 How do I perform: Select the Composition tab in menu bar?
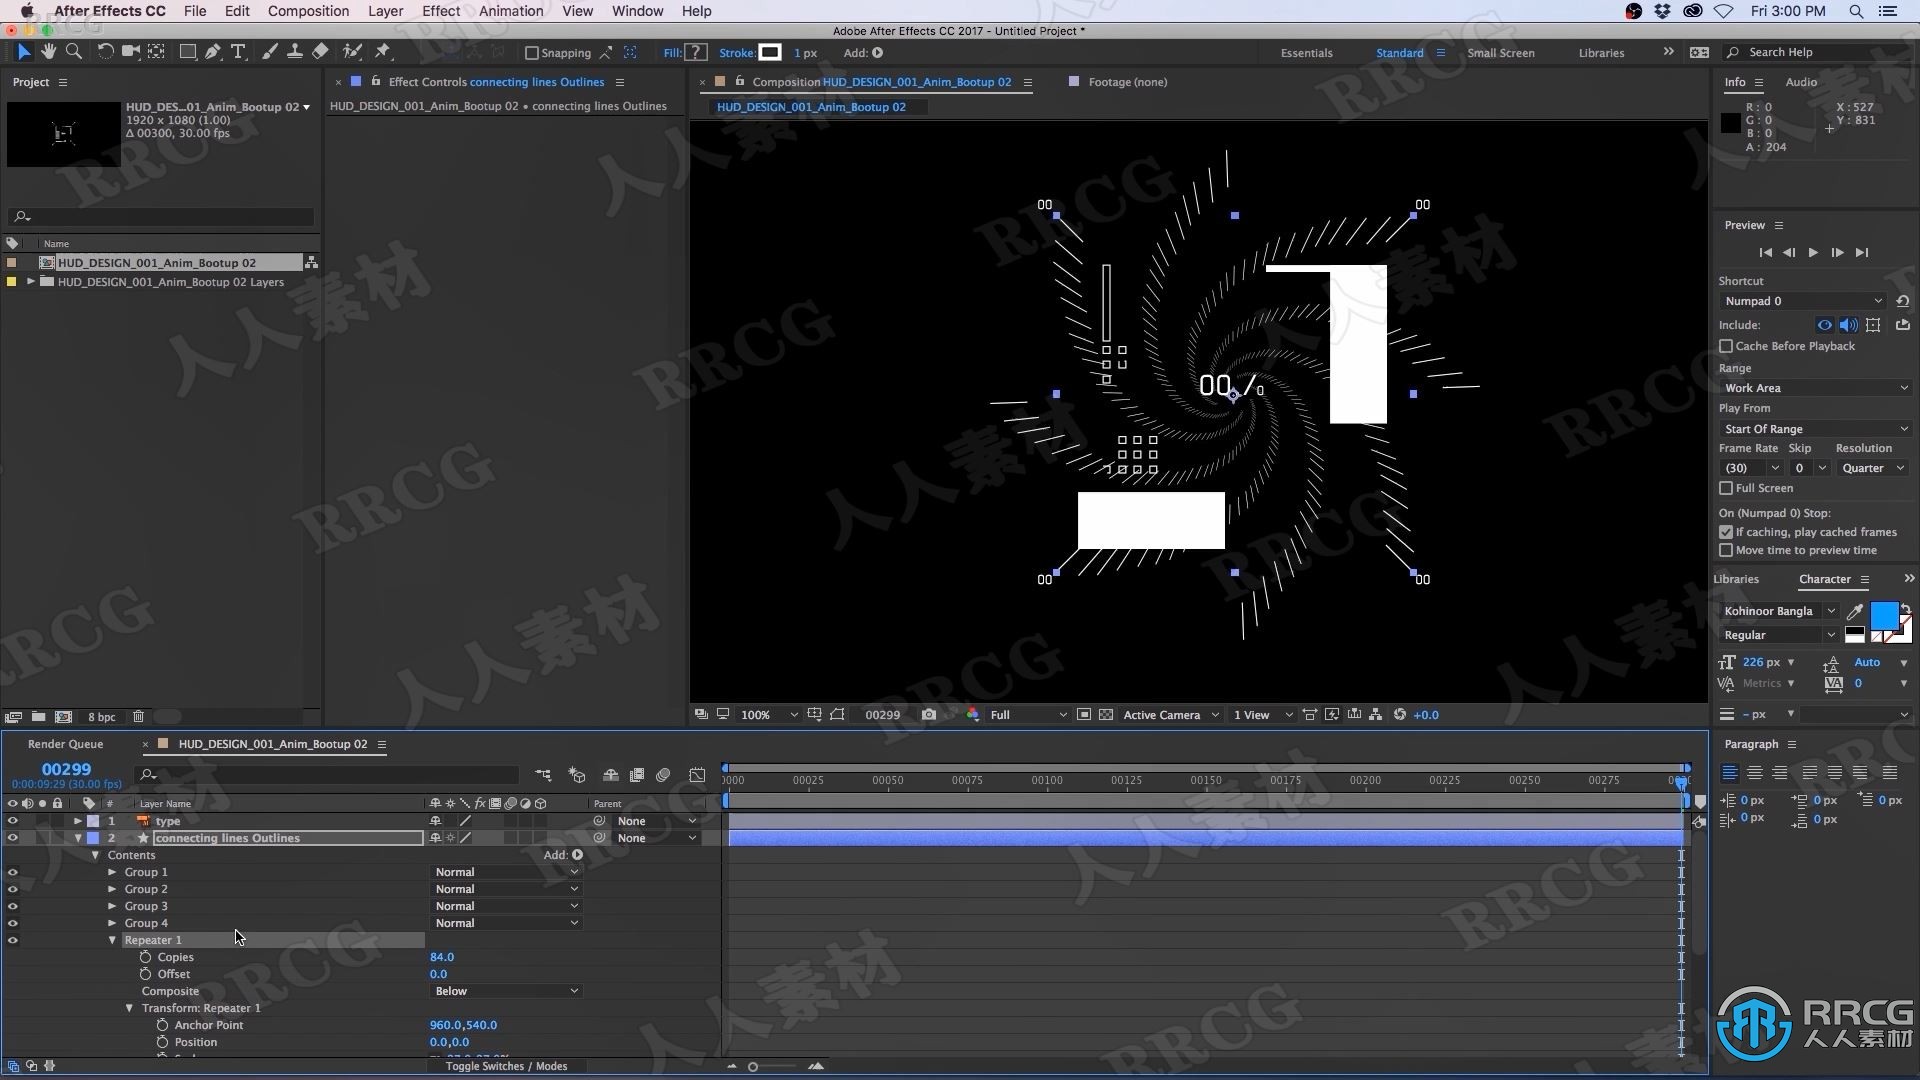coord(307,11)
